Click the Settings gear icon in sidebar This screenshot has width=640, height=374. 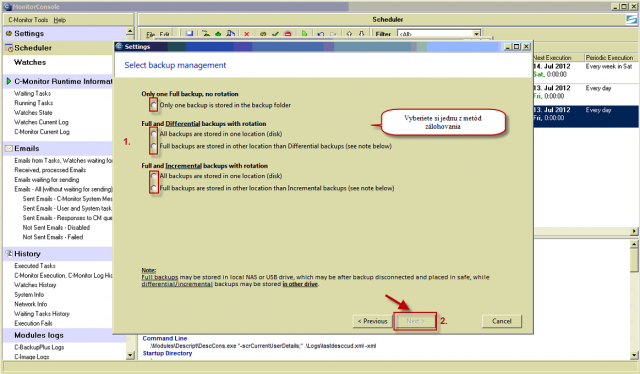[9, 33]
